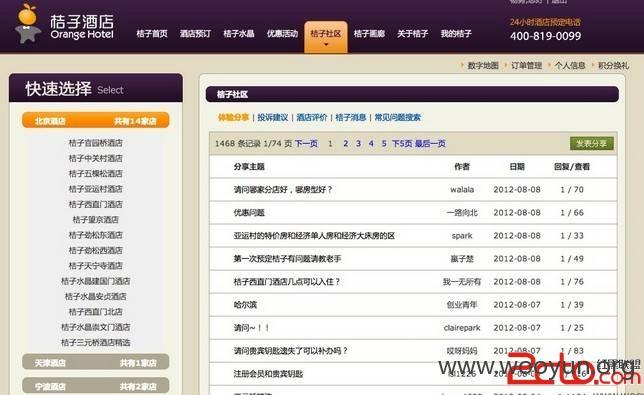Select 桔子三元桥酒店精选 in the sidebar
This screenshot has height=395, width=644.
pos(96,342)
